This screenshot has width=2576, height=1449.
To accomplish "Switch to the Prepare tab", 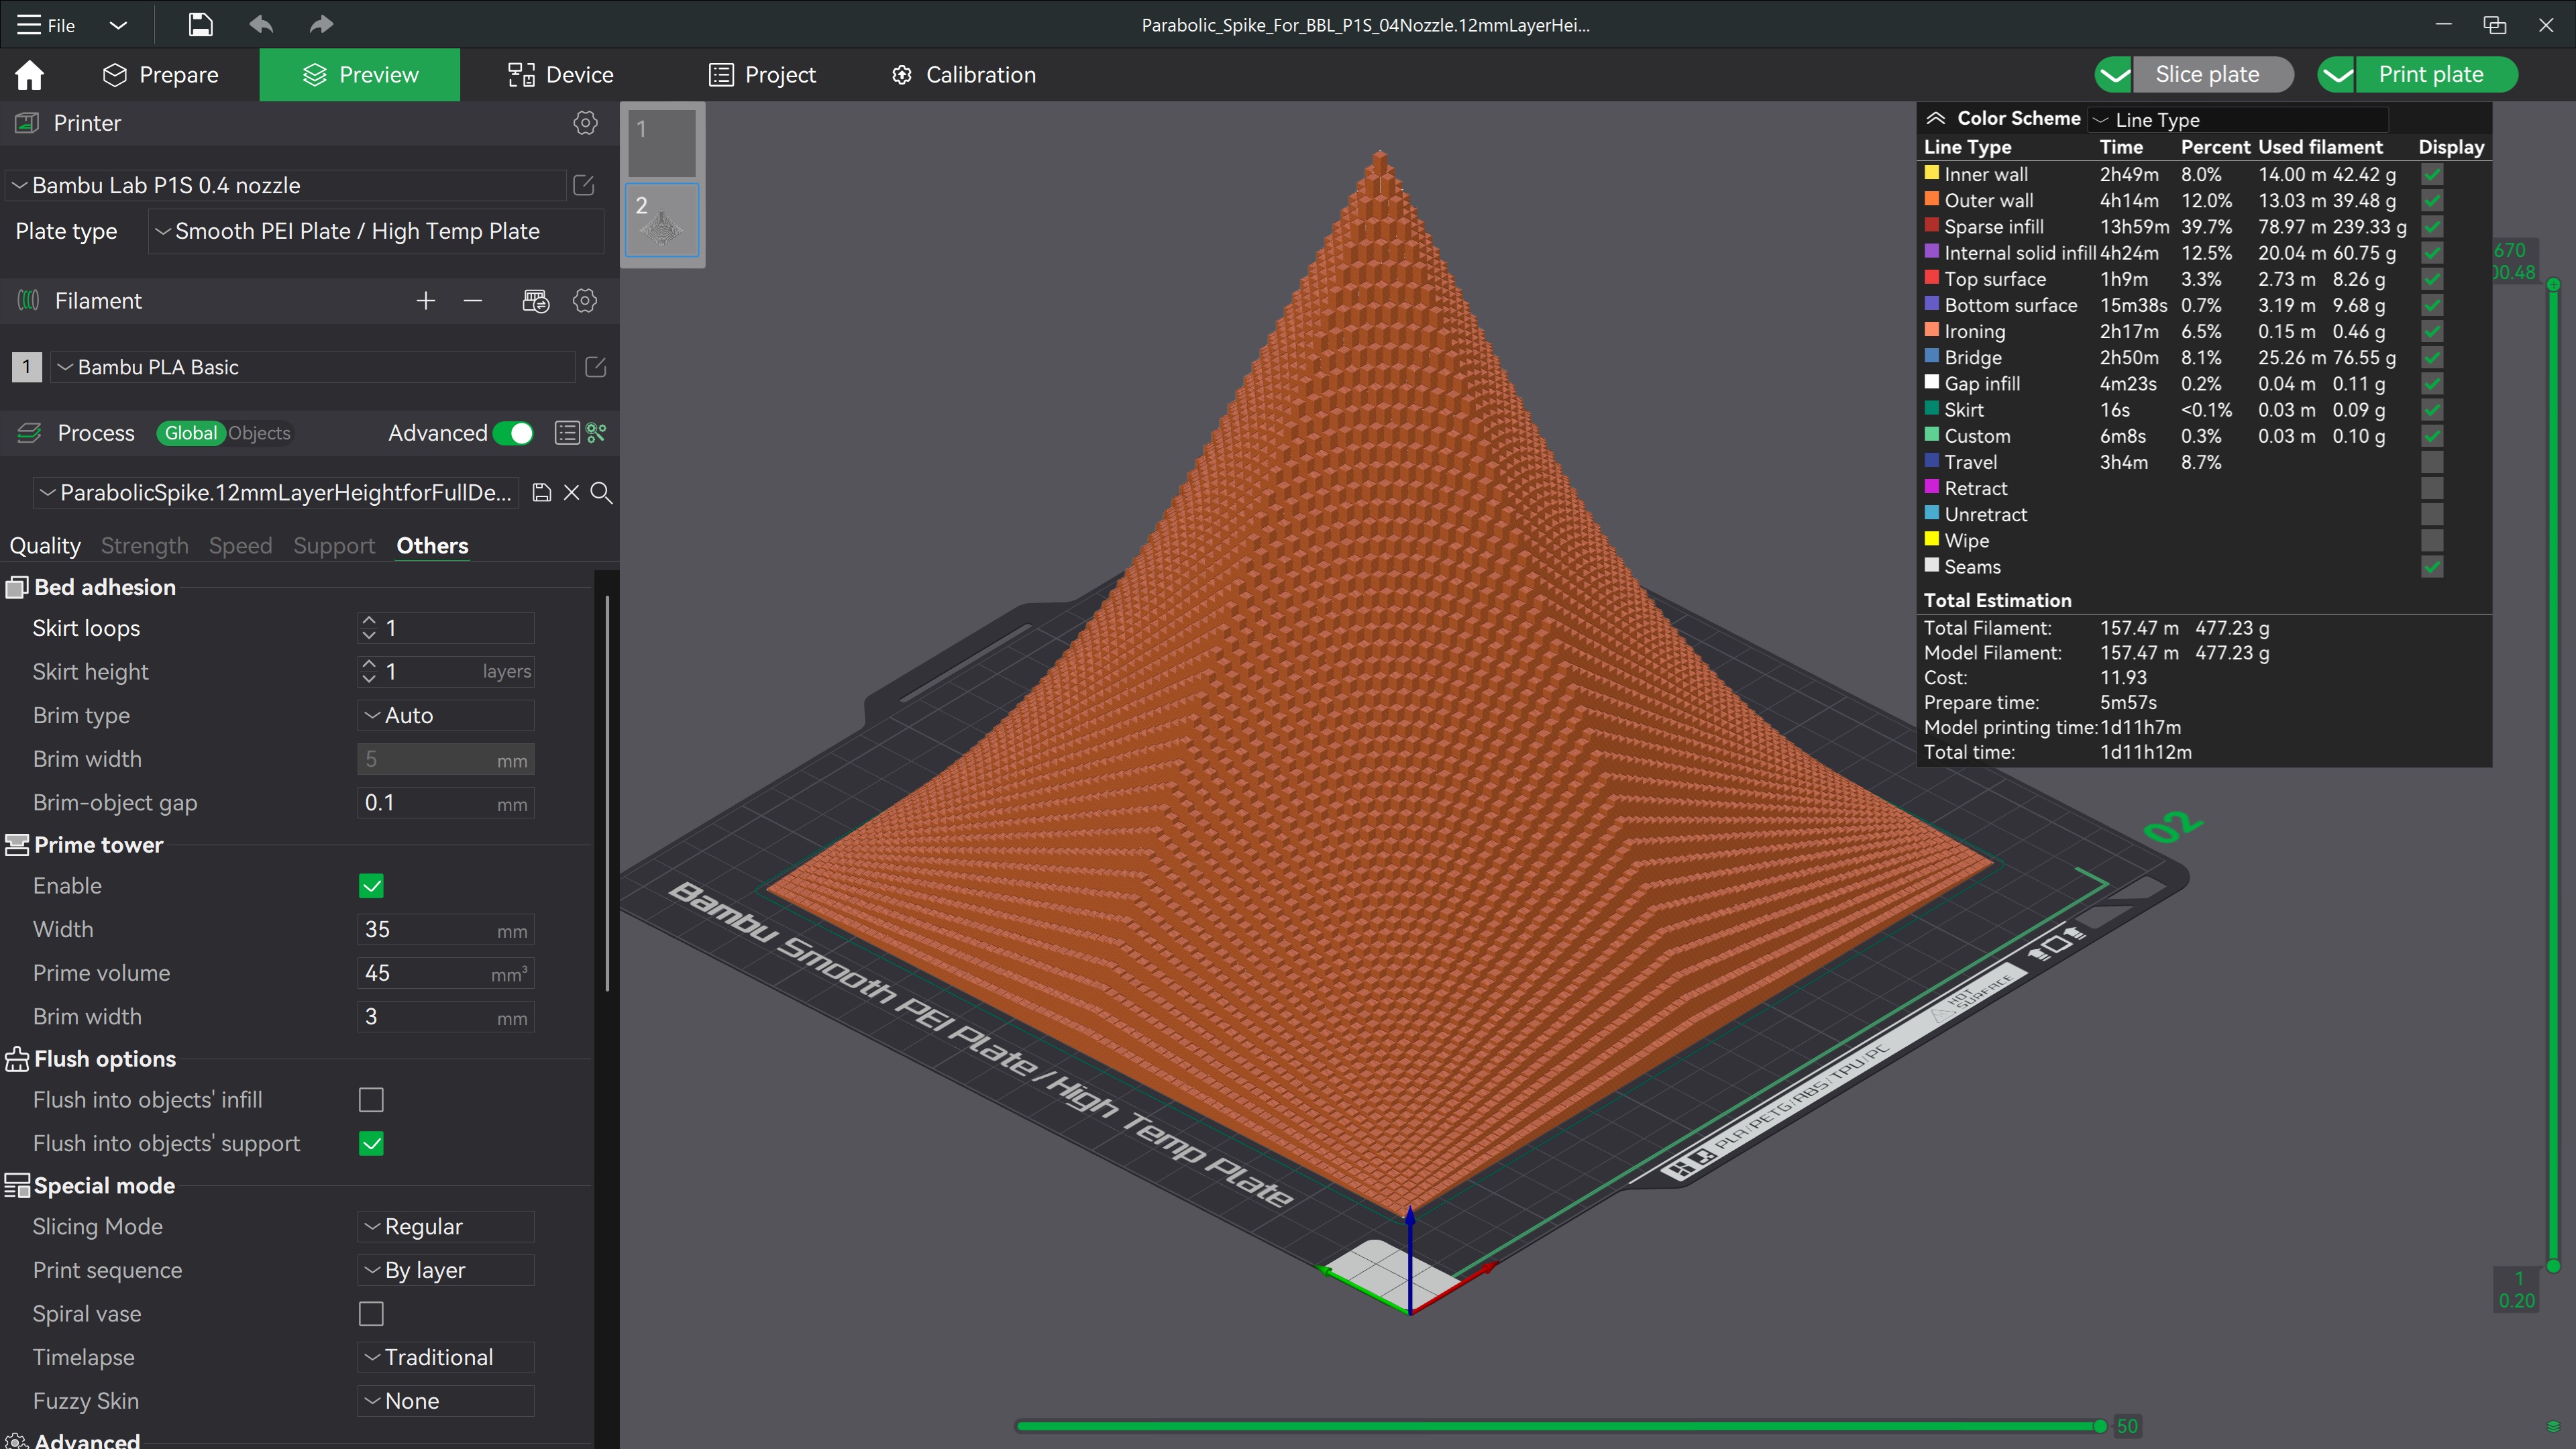I will click(160, 75).
